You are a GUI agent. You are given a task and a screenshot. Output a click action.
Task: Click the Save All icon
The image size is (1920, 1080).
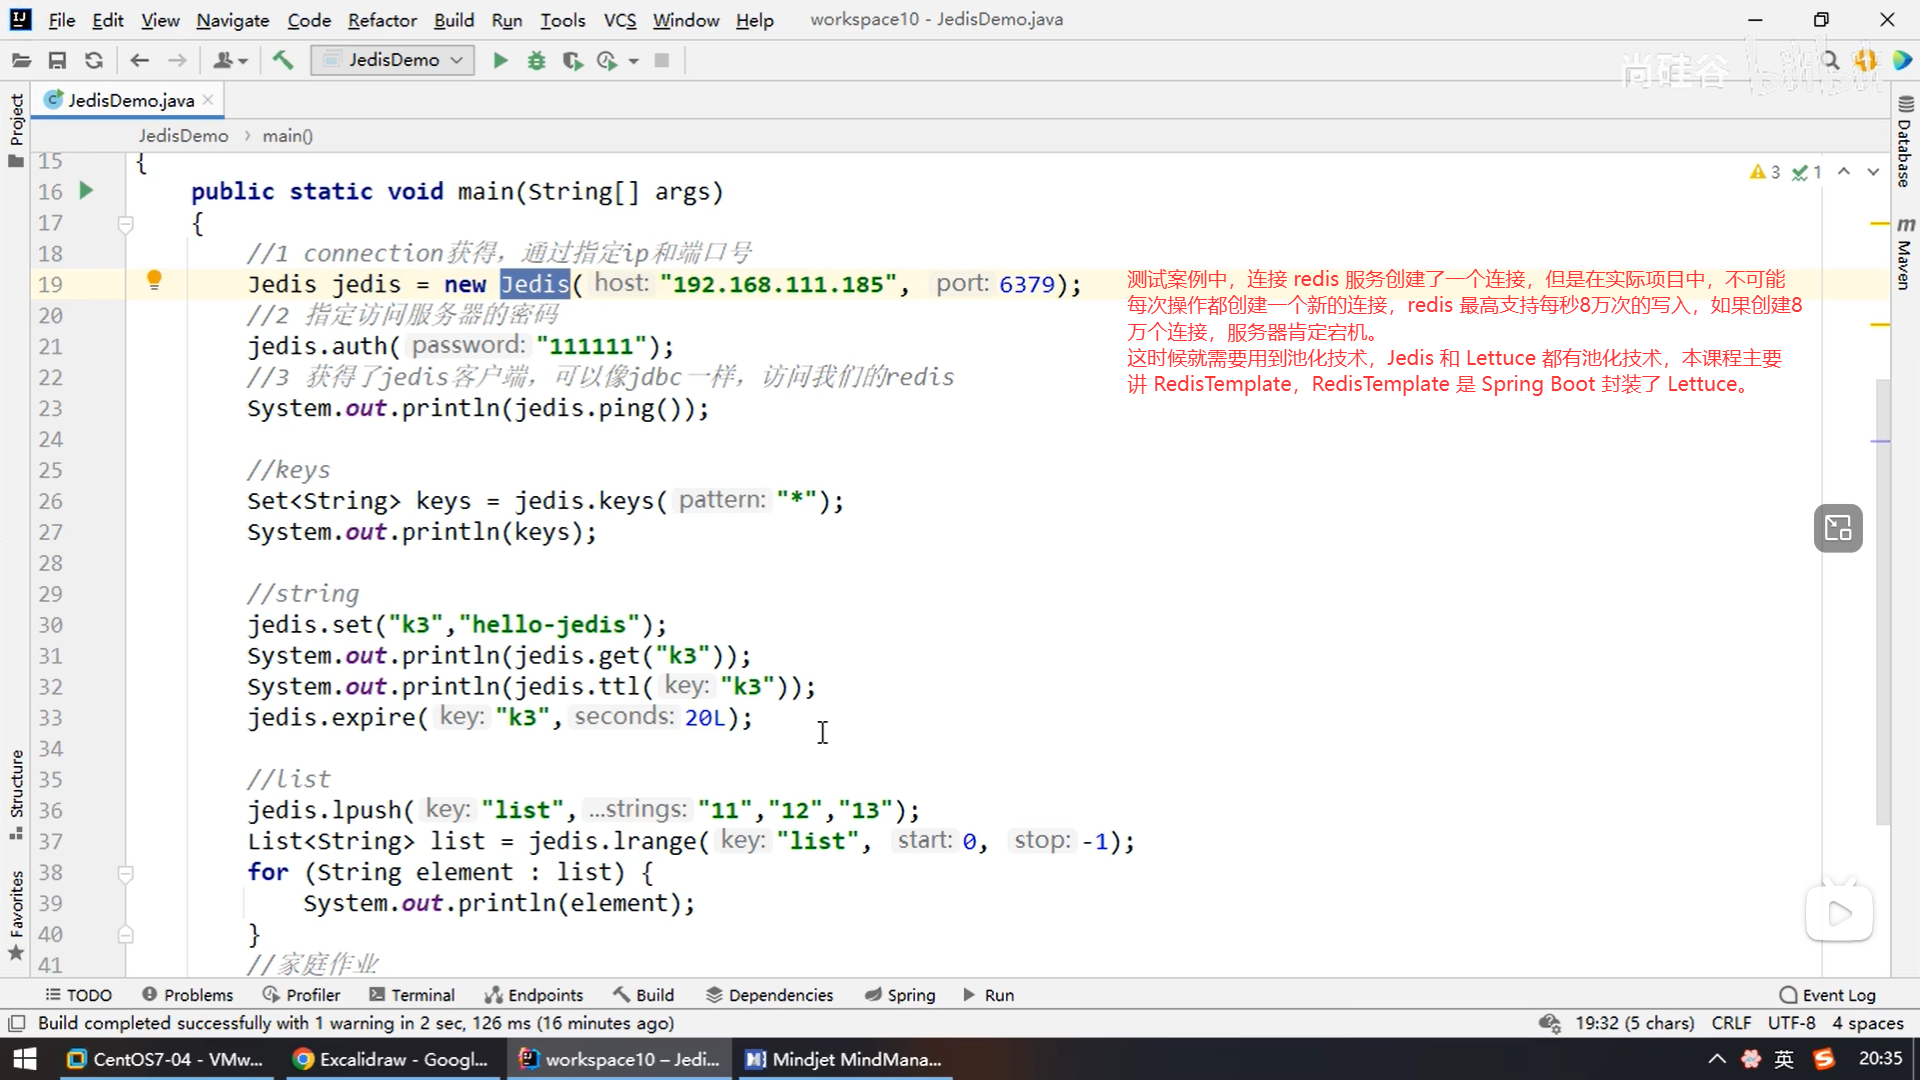click(57, 61)
